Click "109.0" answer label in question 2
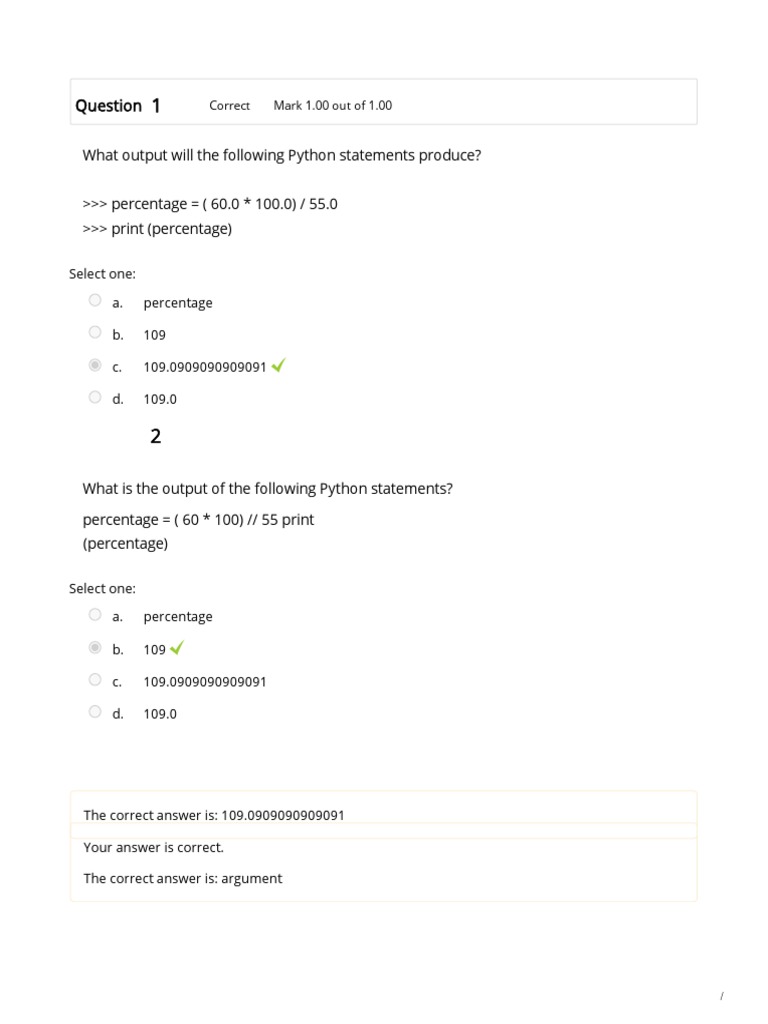 click(x=160, y=714)
